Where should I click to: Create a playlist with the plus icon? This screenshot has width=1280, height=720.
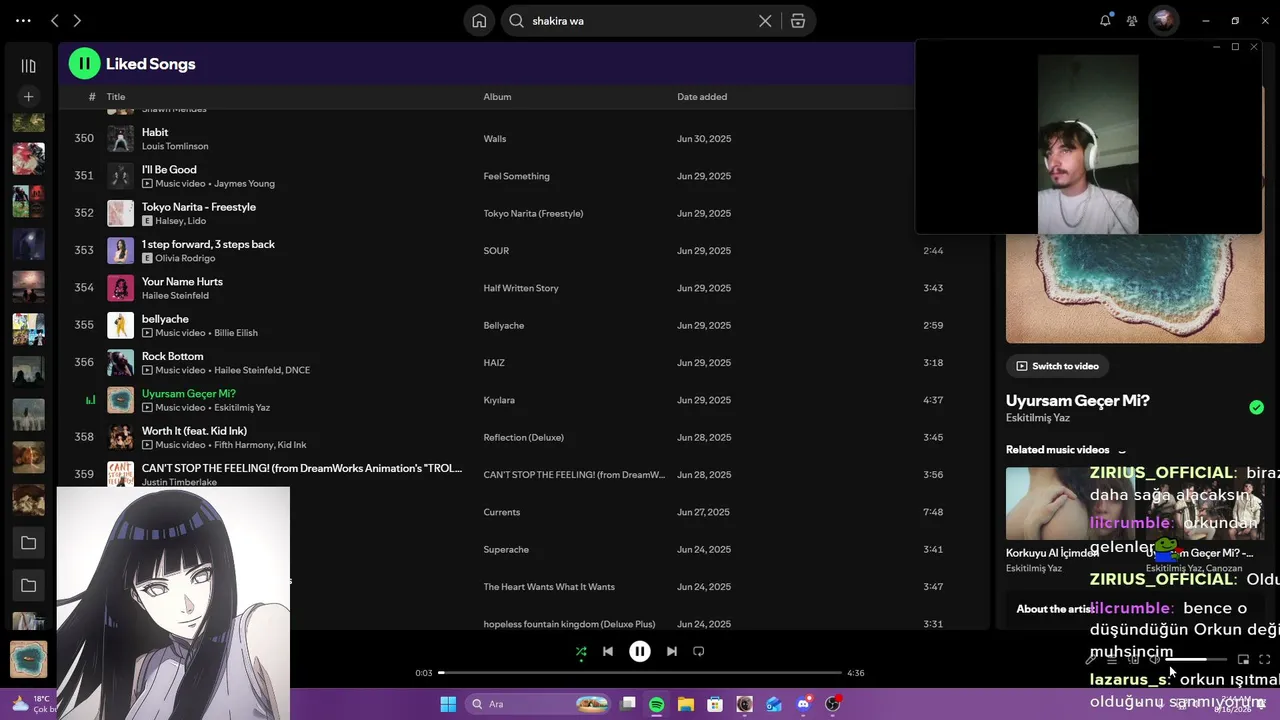(28, 97)
